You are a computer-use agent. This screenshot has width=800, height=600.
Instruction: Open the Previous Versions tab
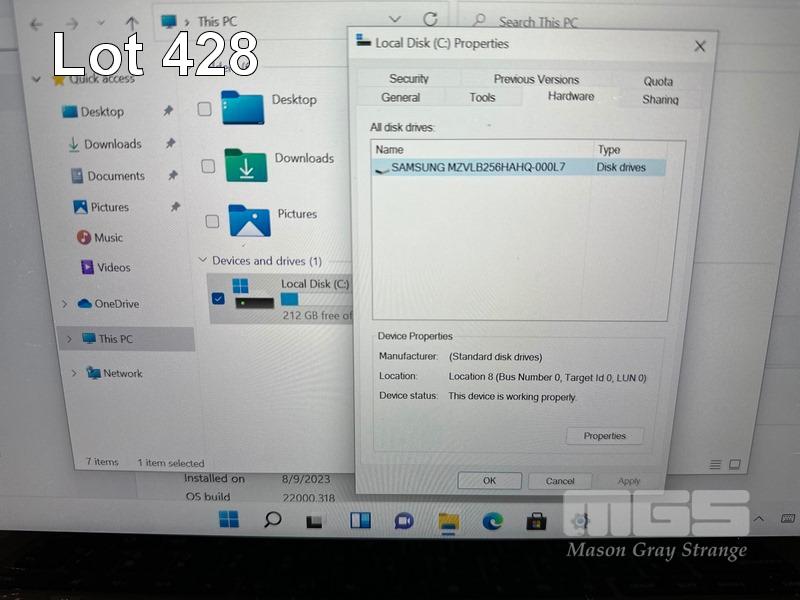pyautogui.click(x=536, y=79)
